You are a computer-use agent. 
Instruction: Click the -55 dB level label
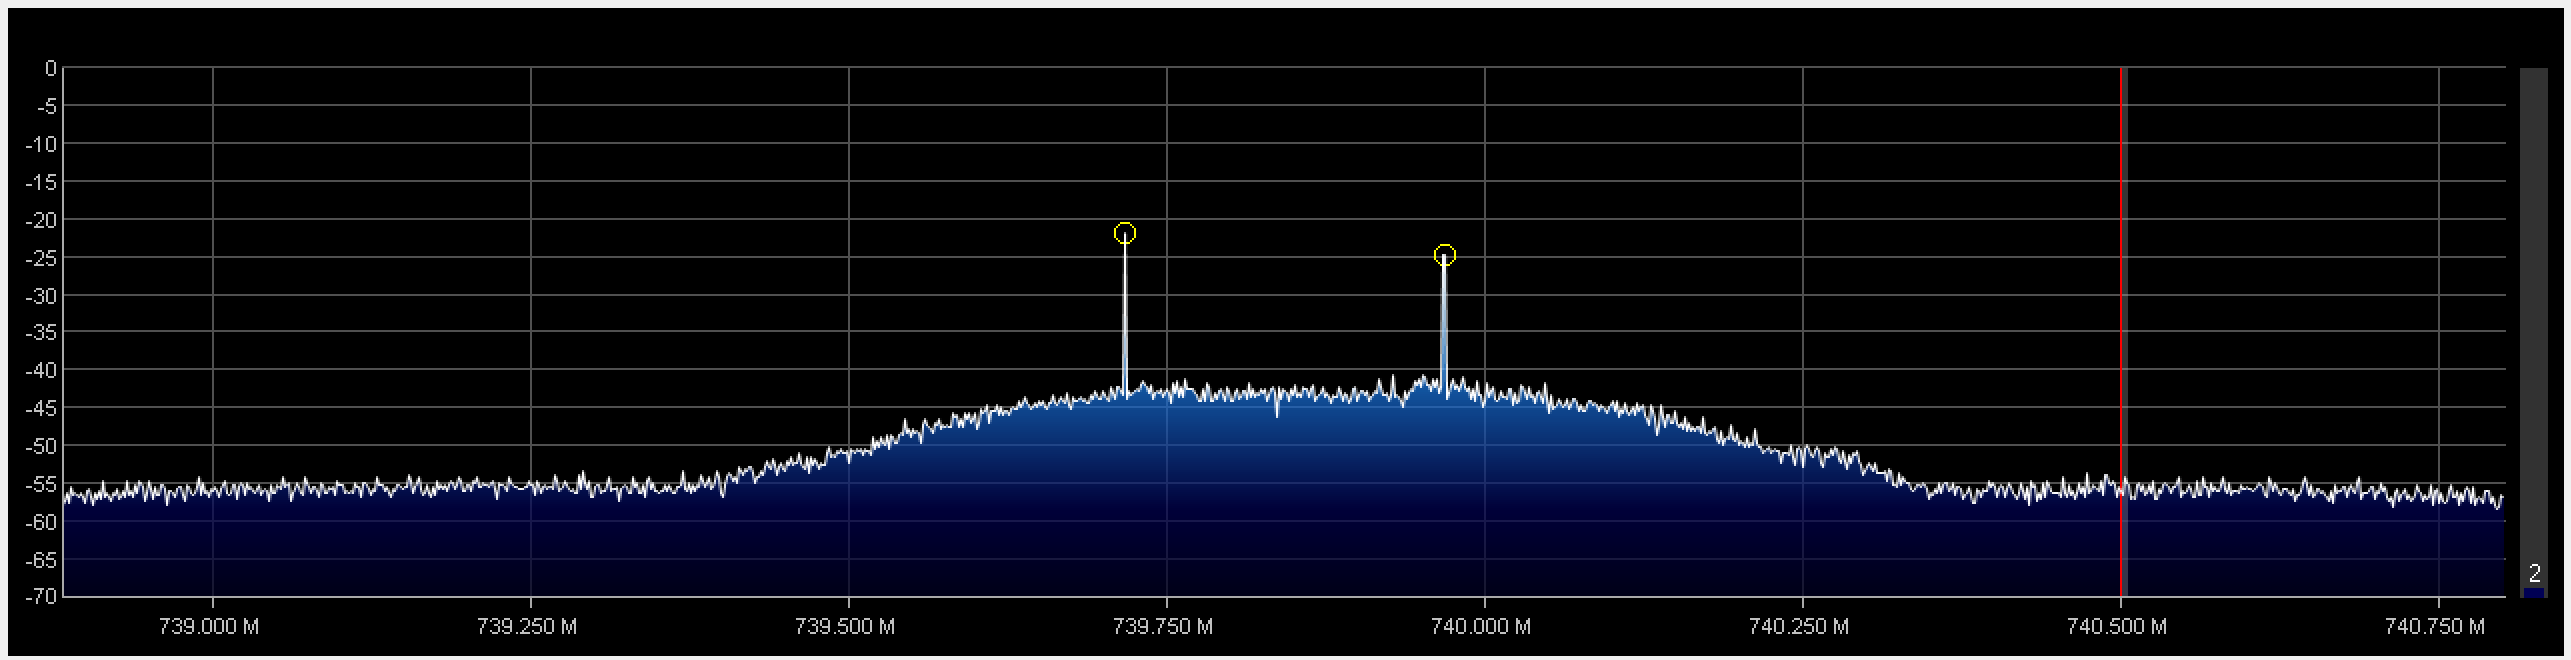(43, 483)
